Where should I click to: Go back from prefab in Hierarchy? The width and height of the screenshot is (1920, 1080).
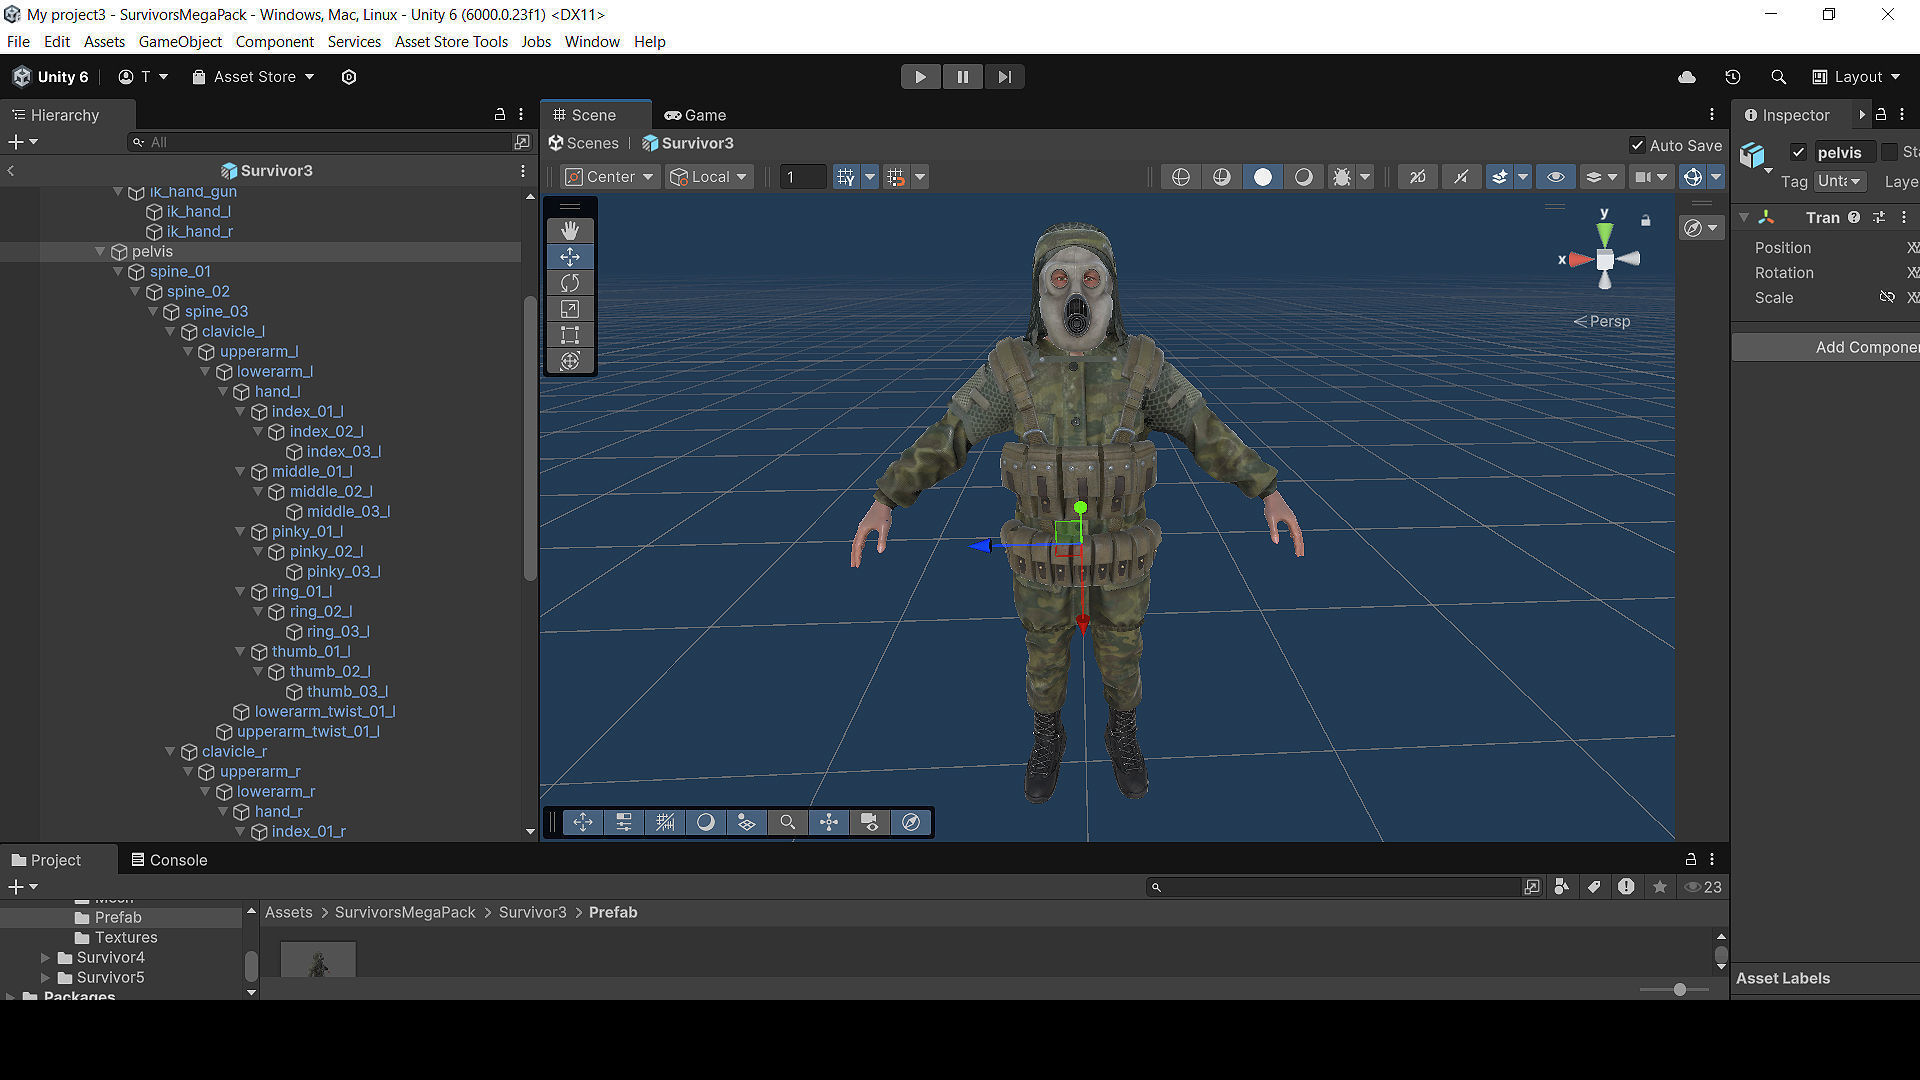coord(11,171)
